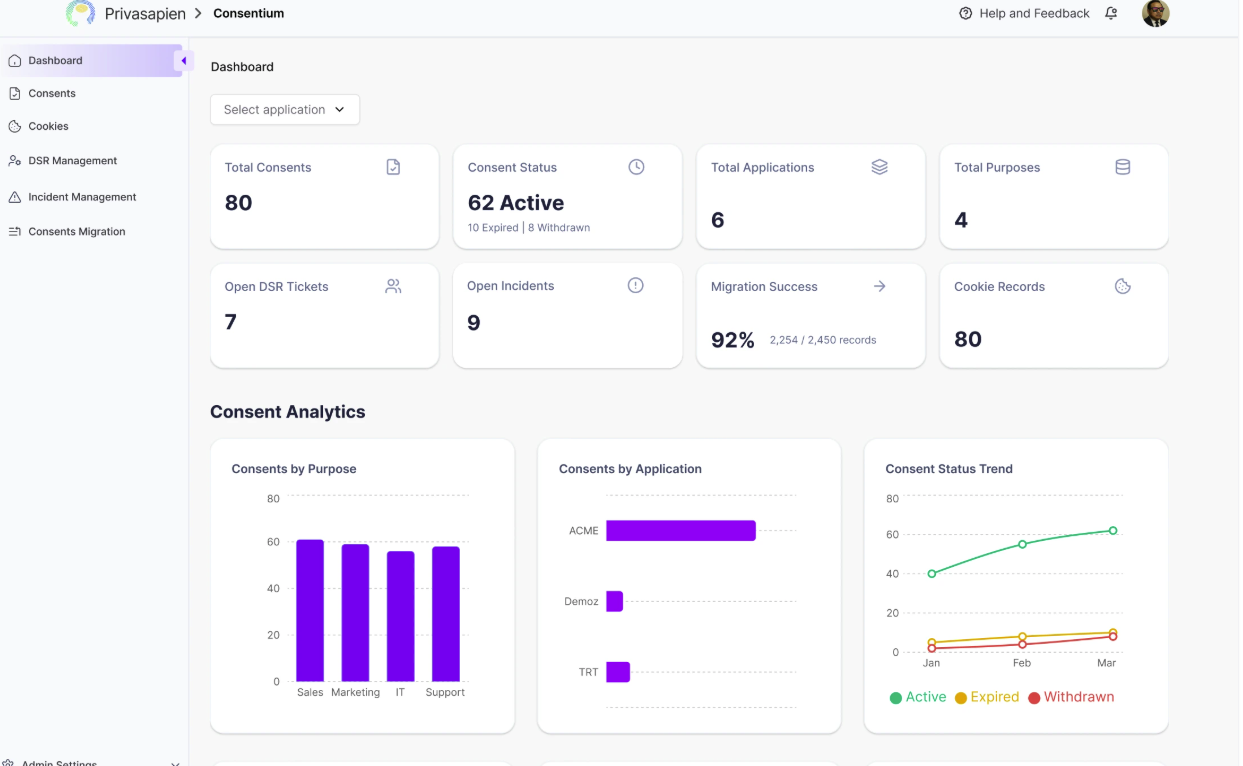Click the Jan point on the Active trend line

click(x=932, y=574)
